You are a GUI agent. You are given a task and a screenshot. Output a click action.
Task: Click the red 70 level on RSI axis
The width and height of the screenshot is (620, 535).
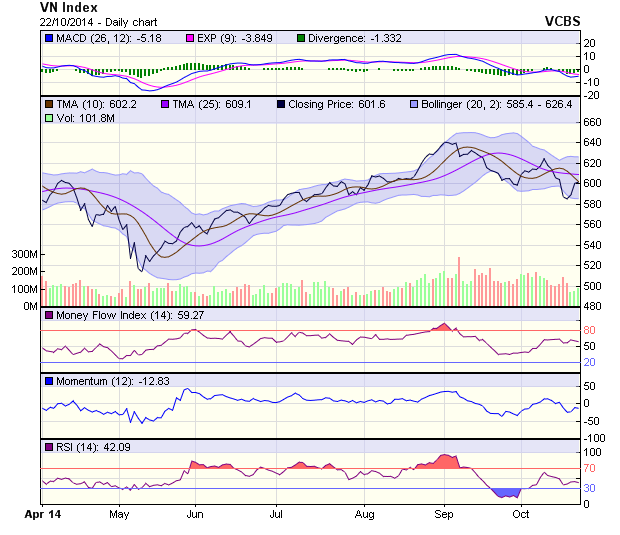[x=590, y=468]
